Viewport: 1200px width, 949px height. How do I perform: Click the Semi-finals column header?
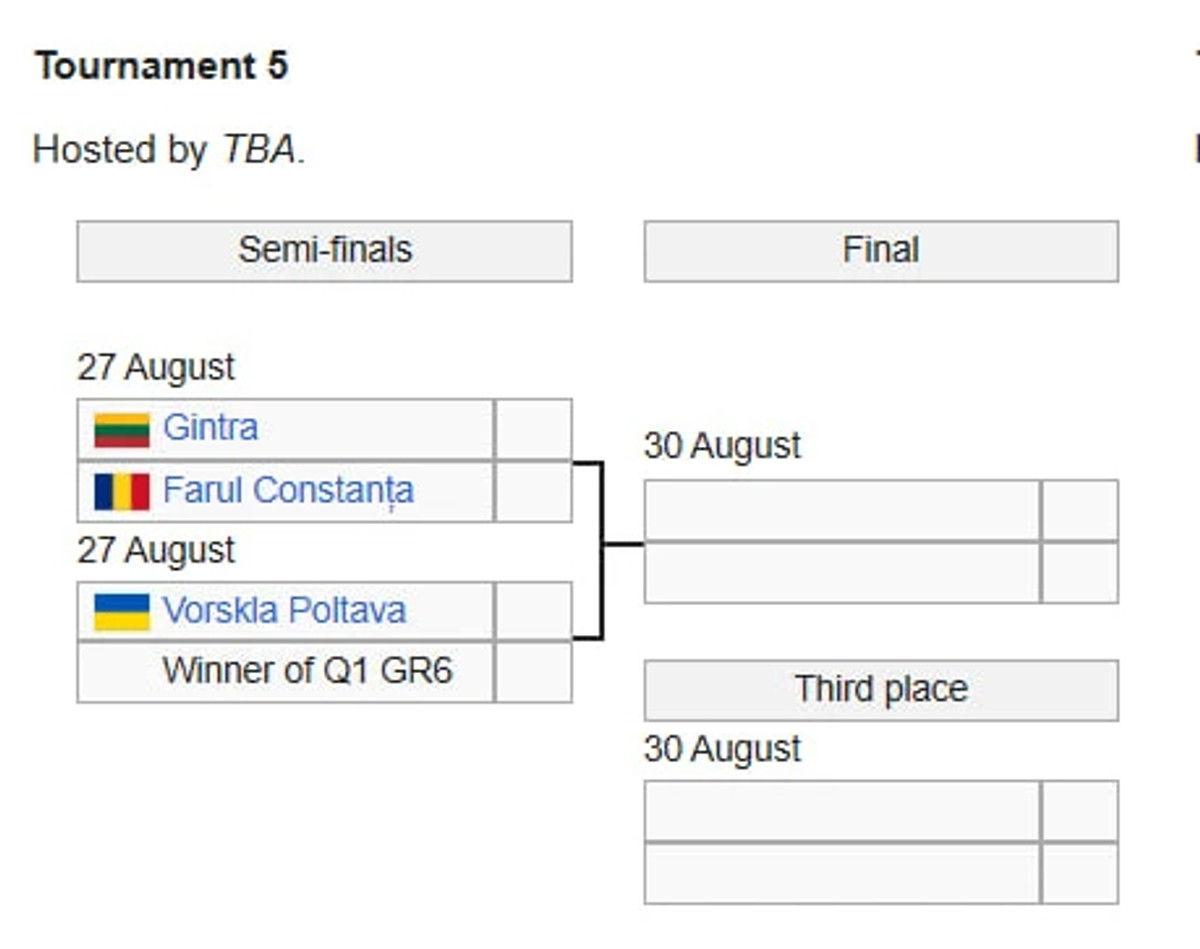click(324, 251)
